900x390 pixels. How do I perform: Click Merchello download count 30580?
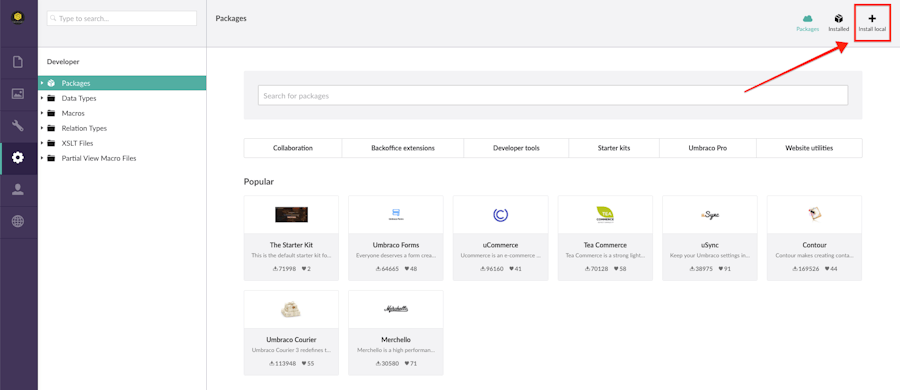388,364
